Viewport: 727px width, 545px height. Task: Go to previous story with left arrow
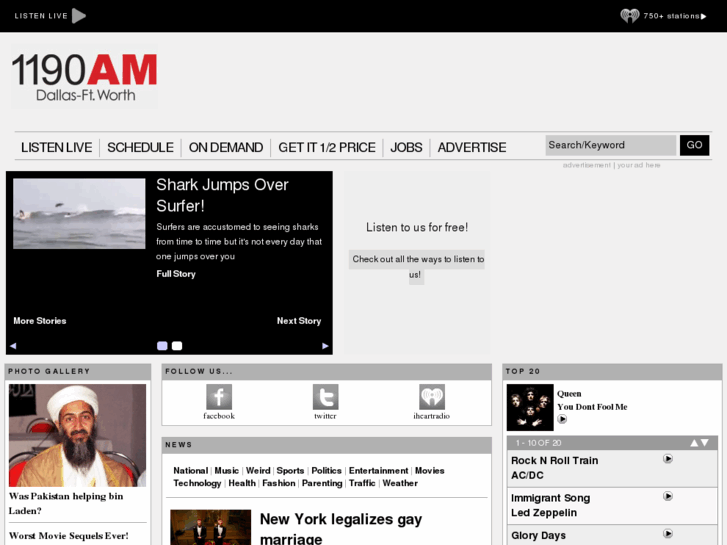pyautogui.click(x=13, y=346)
